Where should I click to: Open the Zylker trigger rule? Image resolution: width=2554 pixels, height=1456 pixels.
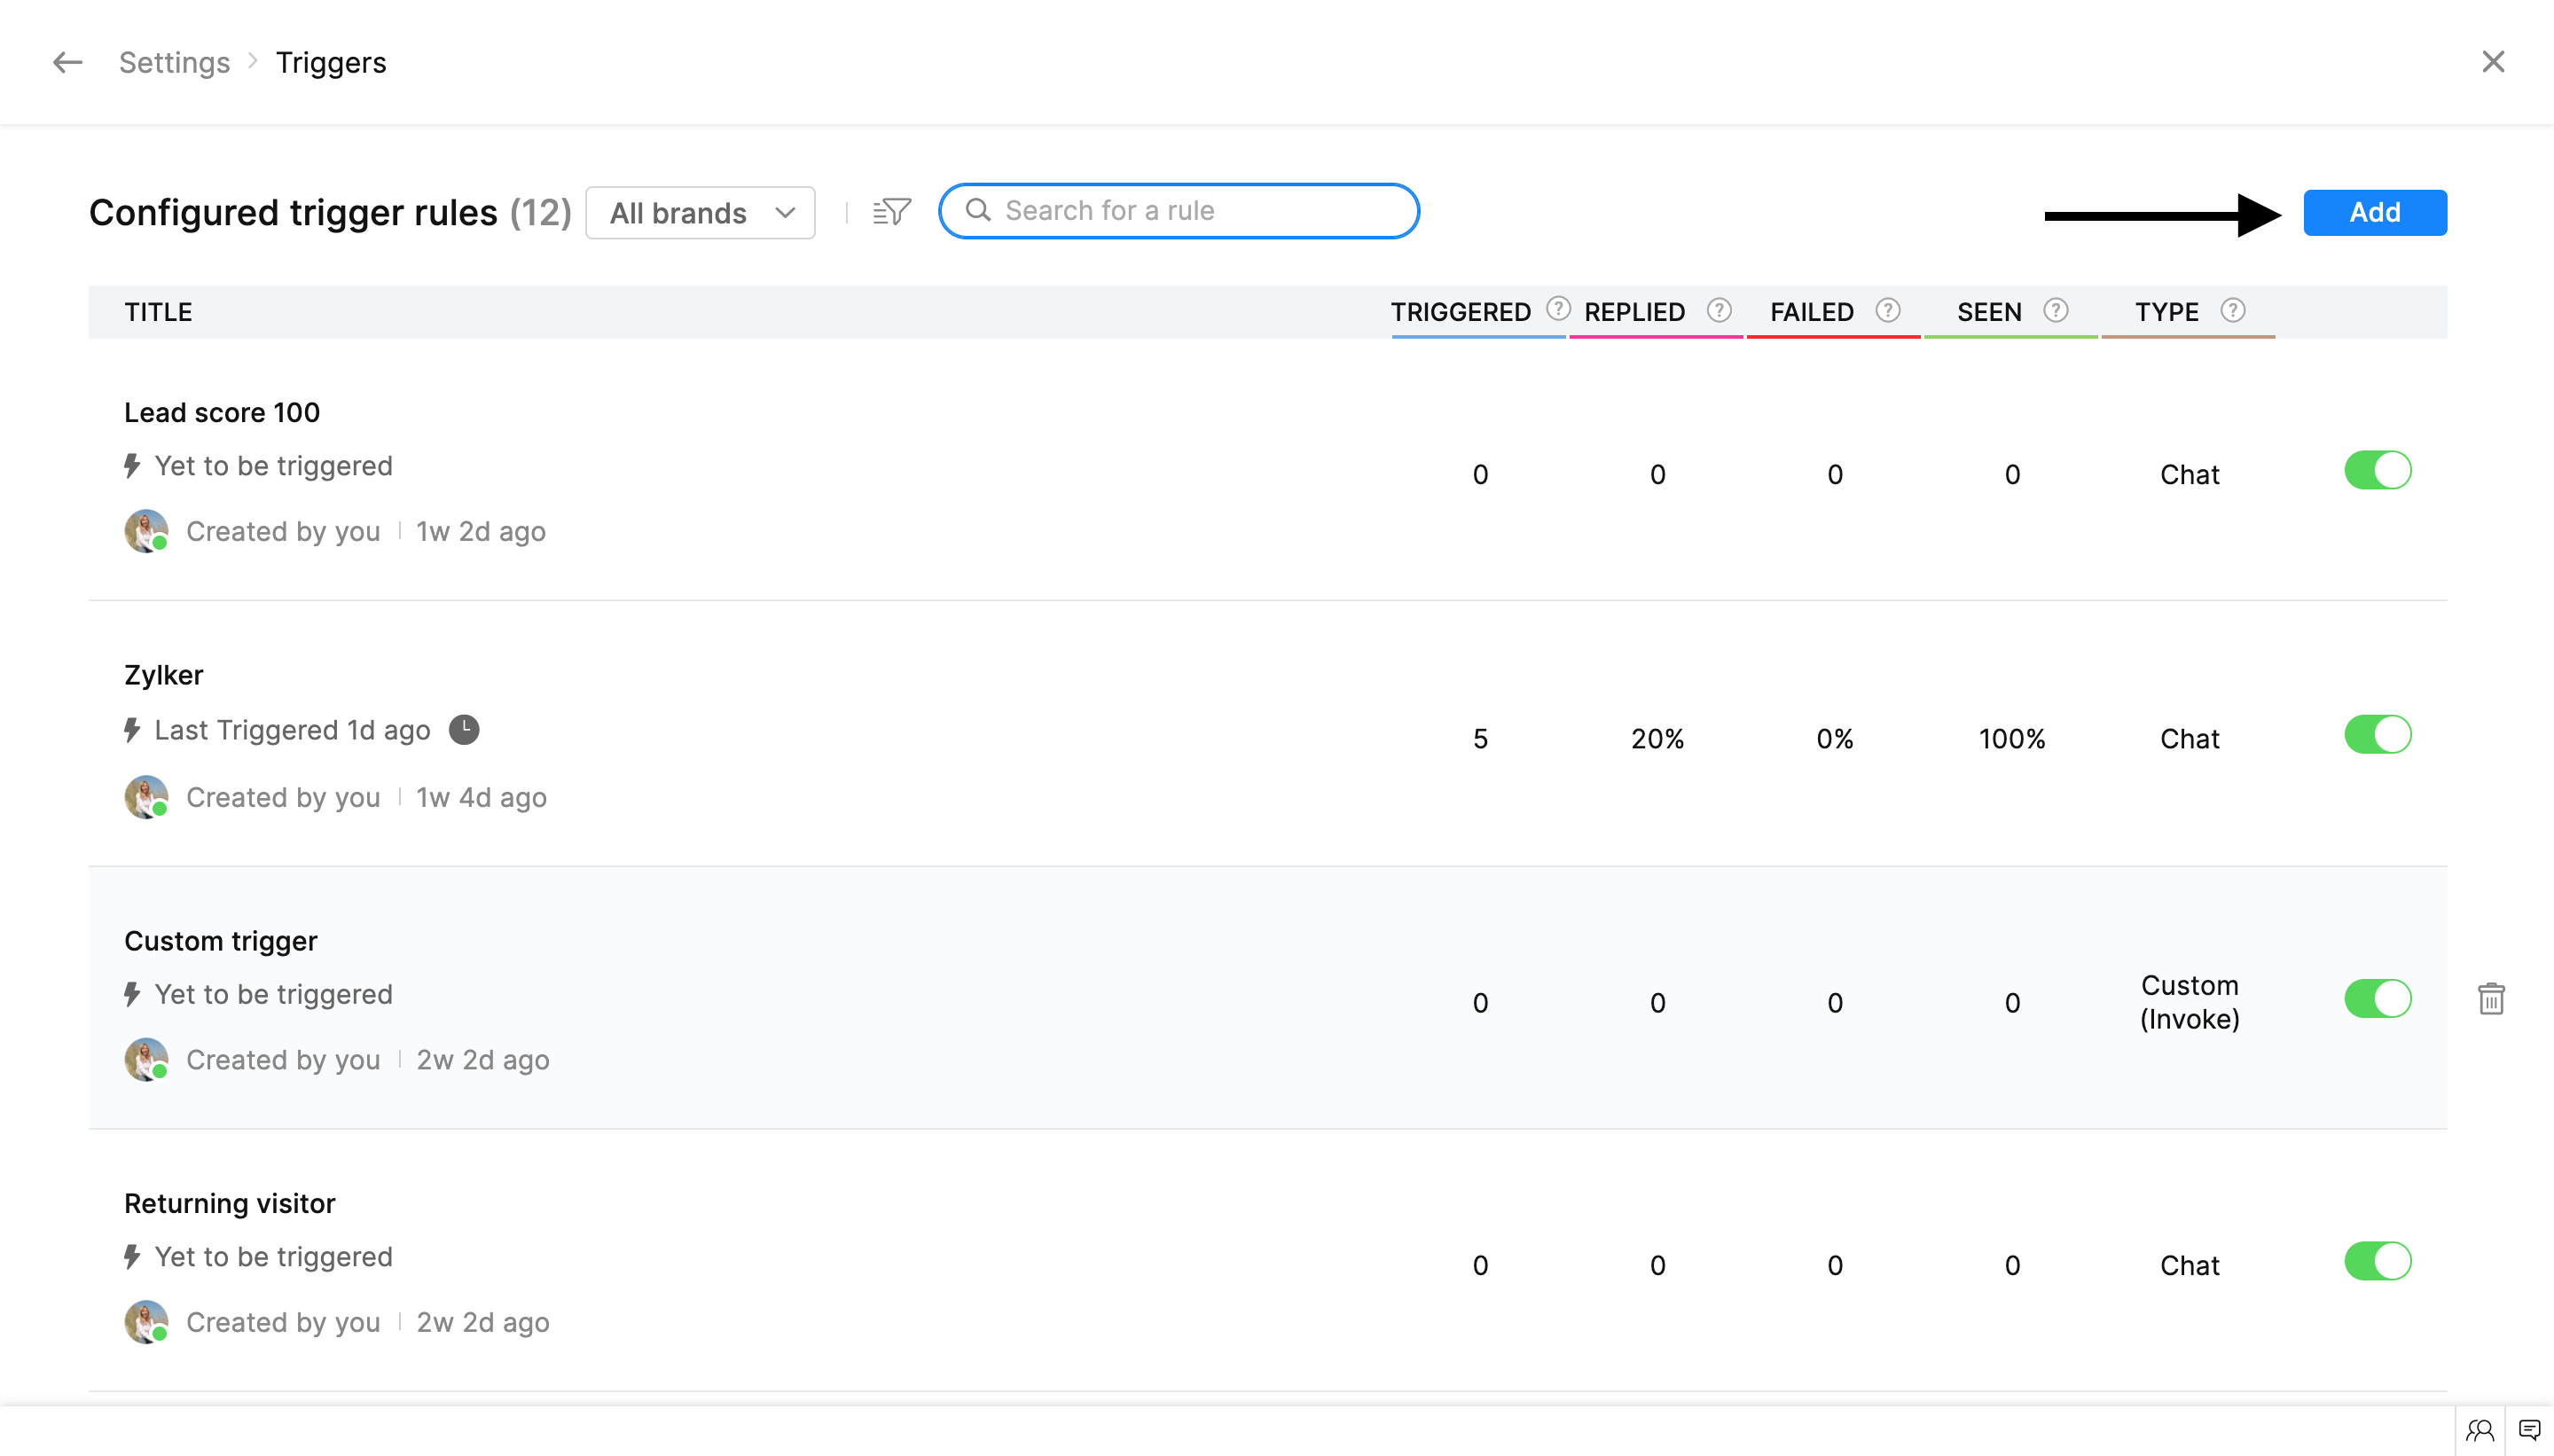(x=163, y=675)
